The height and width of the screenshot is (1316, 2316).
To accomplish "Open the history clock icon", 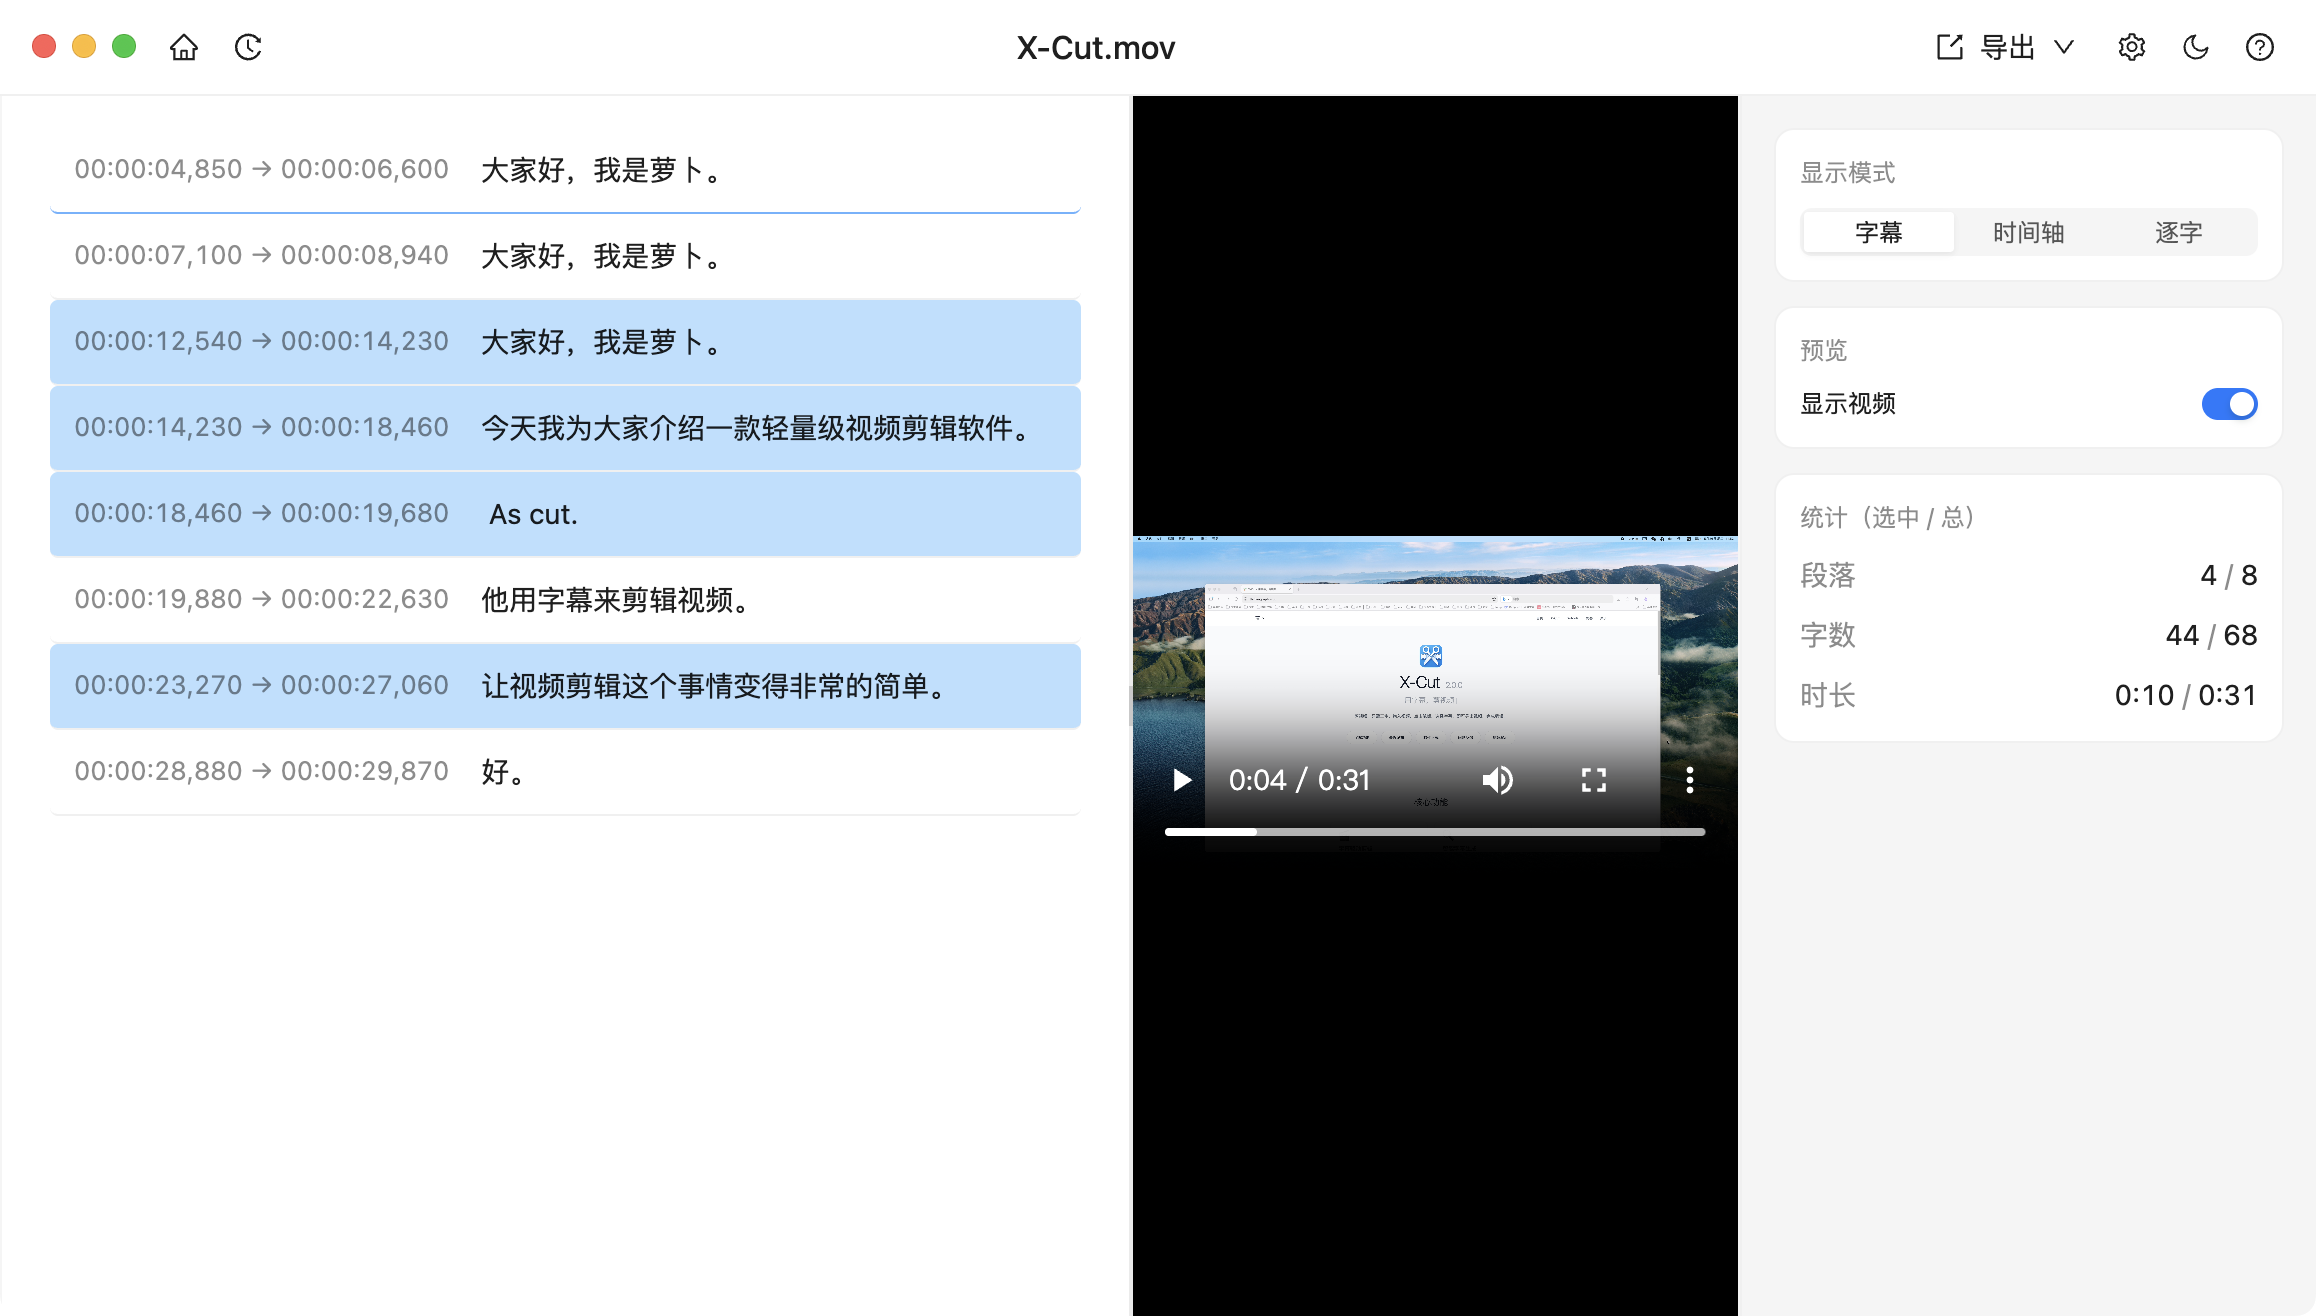I will [248, 47].
